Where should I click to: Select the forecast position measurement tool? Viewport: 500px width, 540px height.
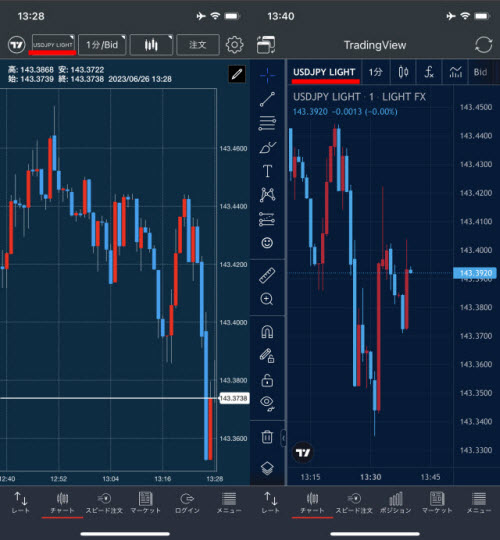[267, 219]
